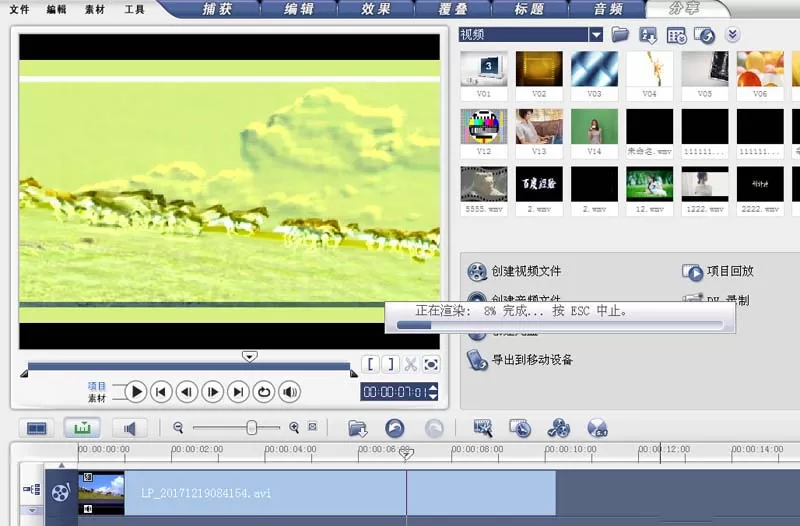This screenshot has height=526, width=800.
Task: Step back one frame
Action: click(187, 392)
